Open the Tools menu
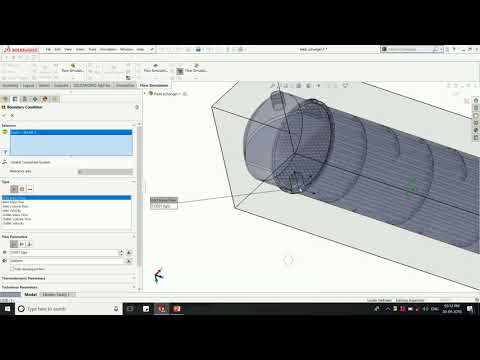The image size is (480, 360). coord(92,49)
